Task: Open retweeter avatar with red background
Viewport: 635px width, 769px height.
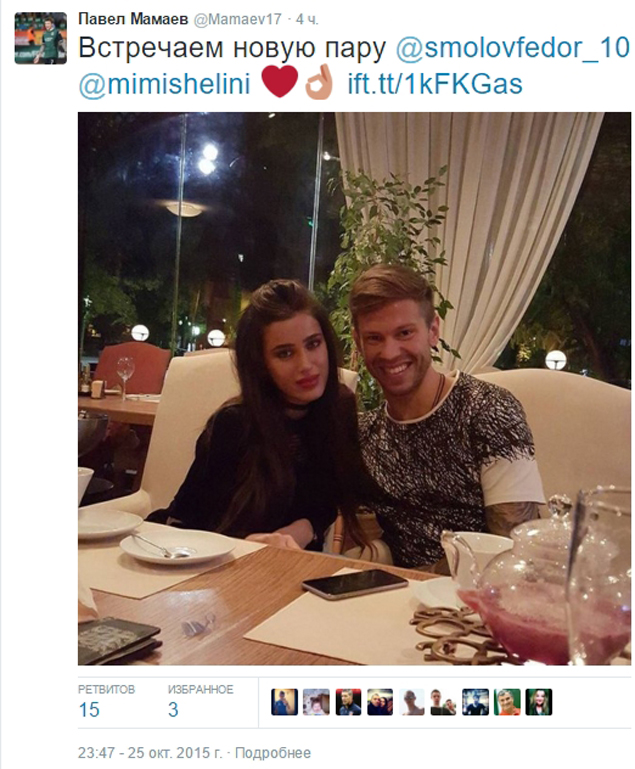Action: [x=348, y=702]
